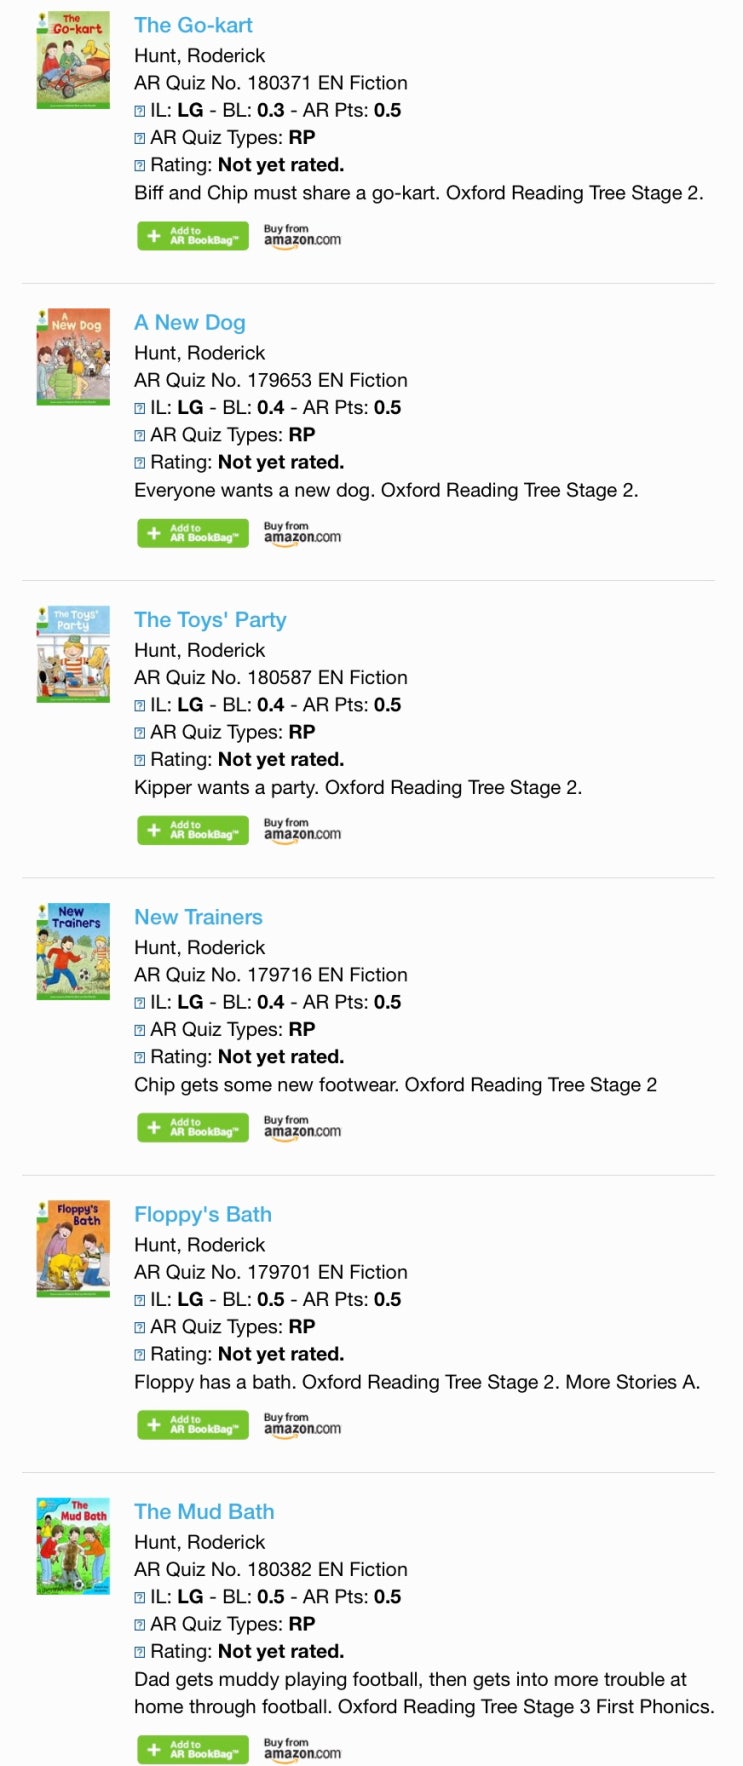The height and width of the screenshot is (1766, 743).
Task: Add The Go-kart to AR BookBag
Action: [x=192, y=236]
